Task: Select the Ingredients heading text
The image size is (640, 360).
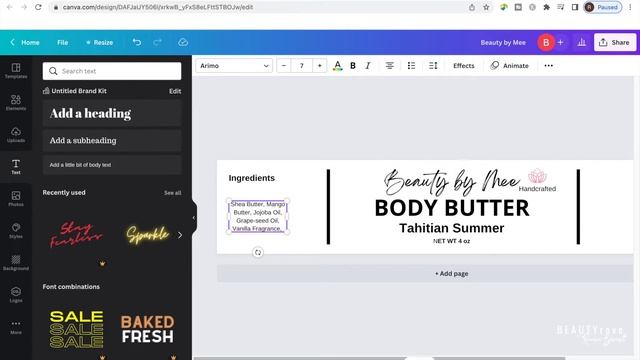Action: click(252, 178)
